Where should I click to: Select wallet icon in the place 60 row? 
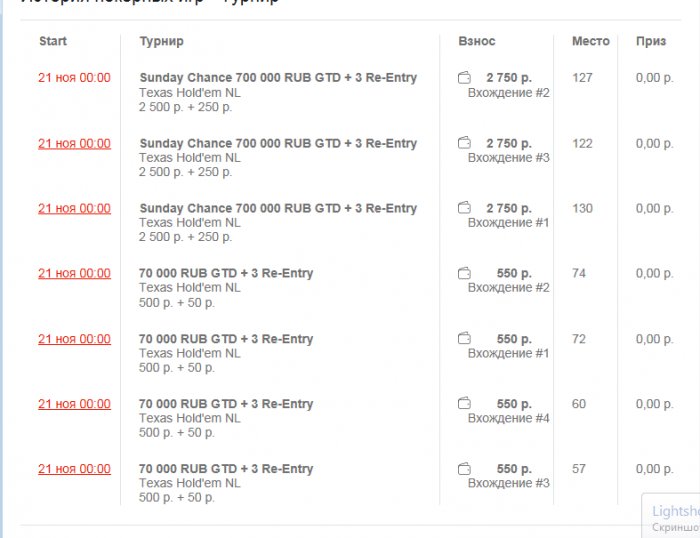(x=464, y=404)
